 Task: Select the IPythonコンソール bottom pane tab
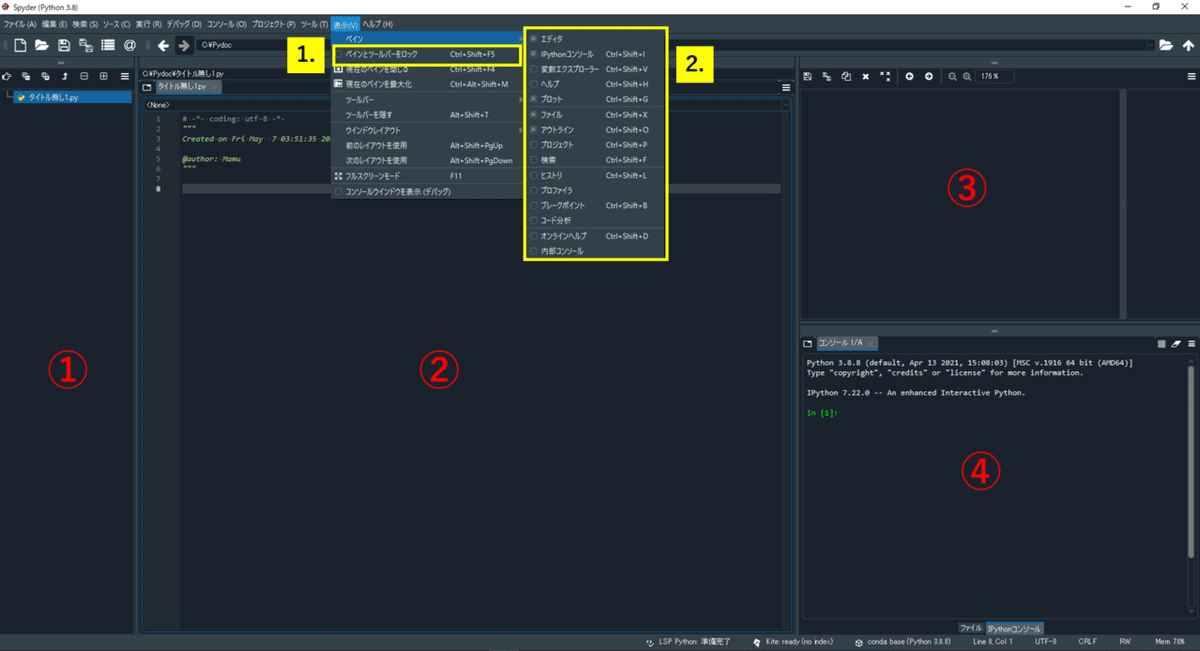[1014, 628]
